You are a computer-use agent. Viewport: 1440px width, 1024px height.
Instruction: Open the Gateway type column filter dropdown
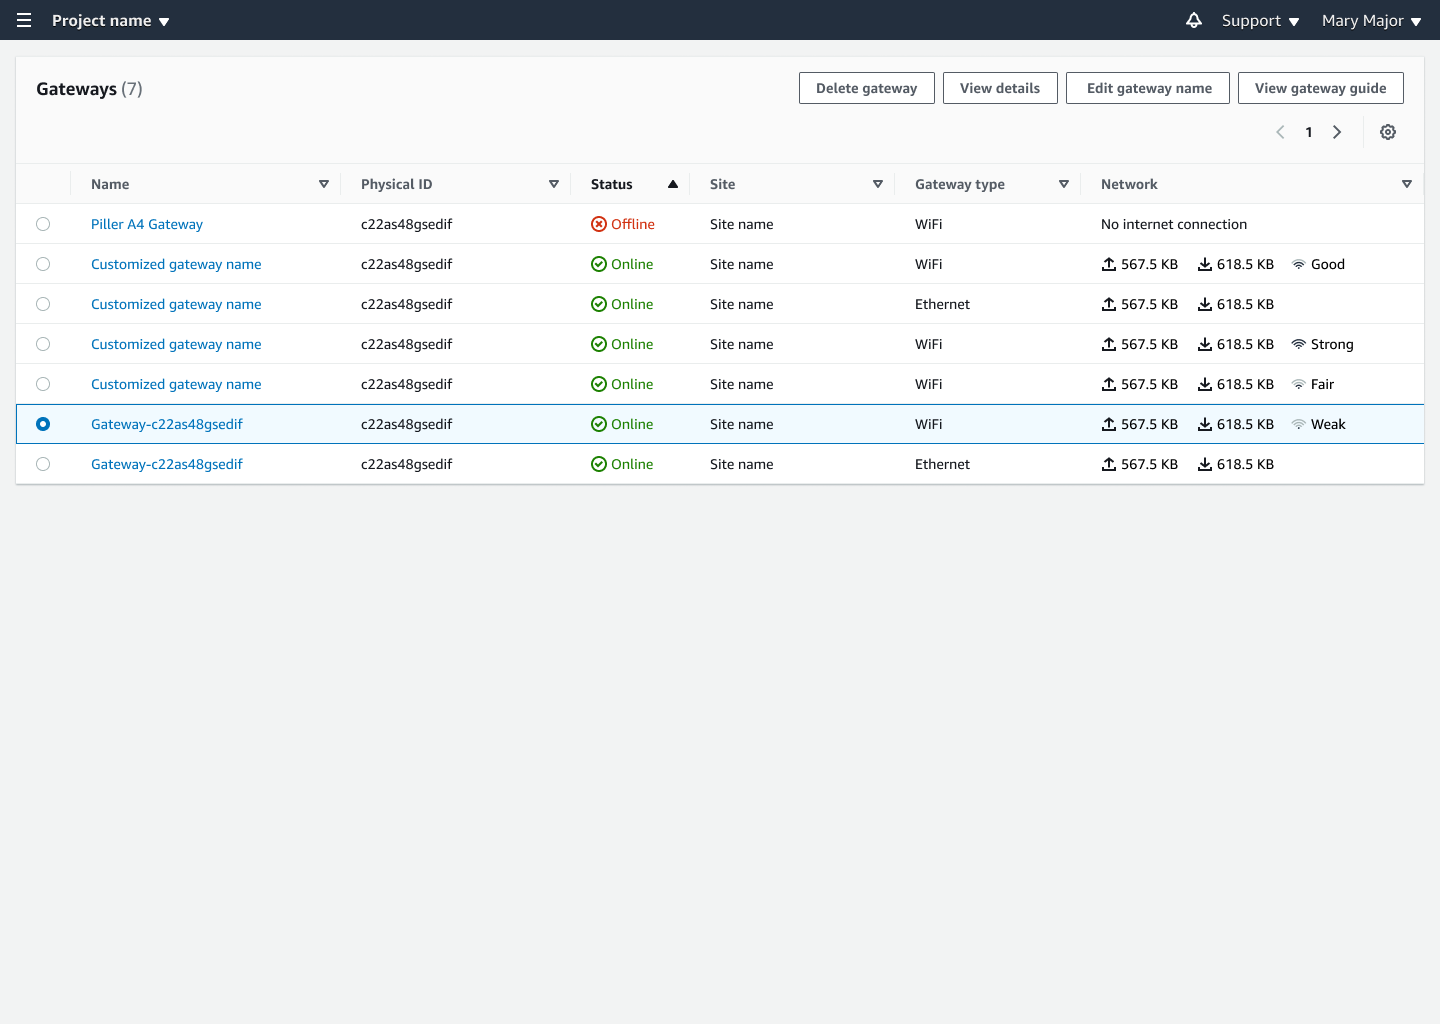tap(1064, 184)
